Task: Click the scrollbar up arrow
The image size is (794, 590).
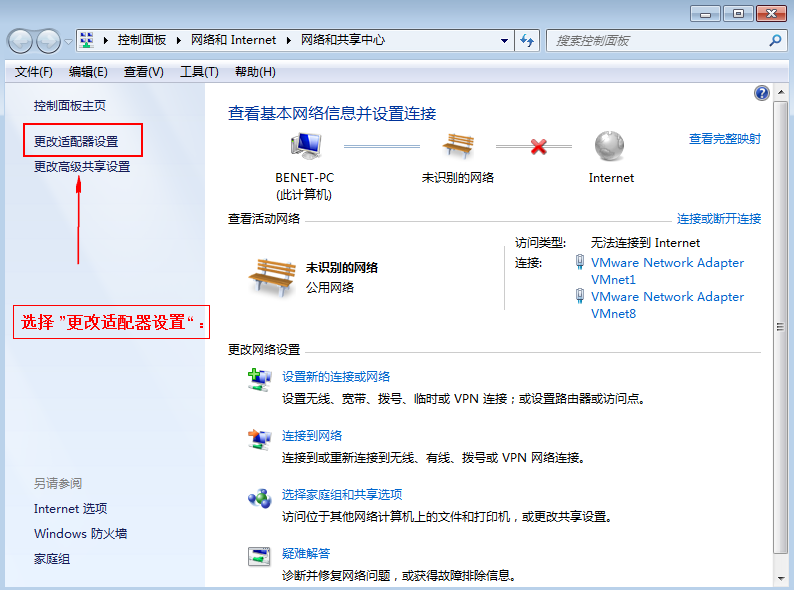Action: pyautogui.click(x=781, y=92)
